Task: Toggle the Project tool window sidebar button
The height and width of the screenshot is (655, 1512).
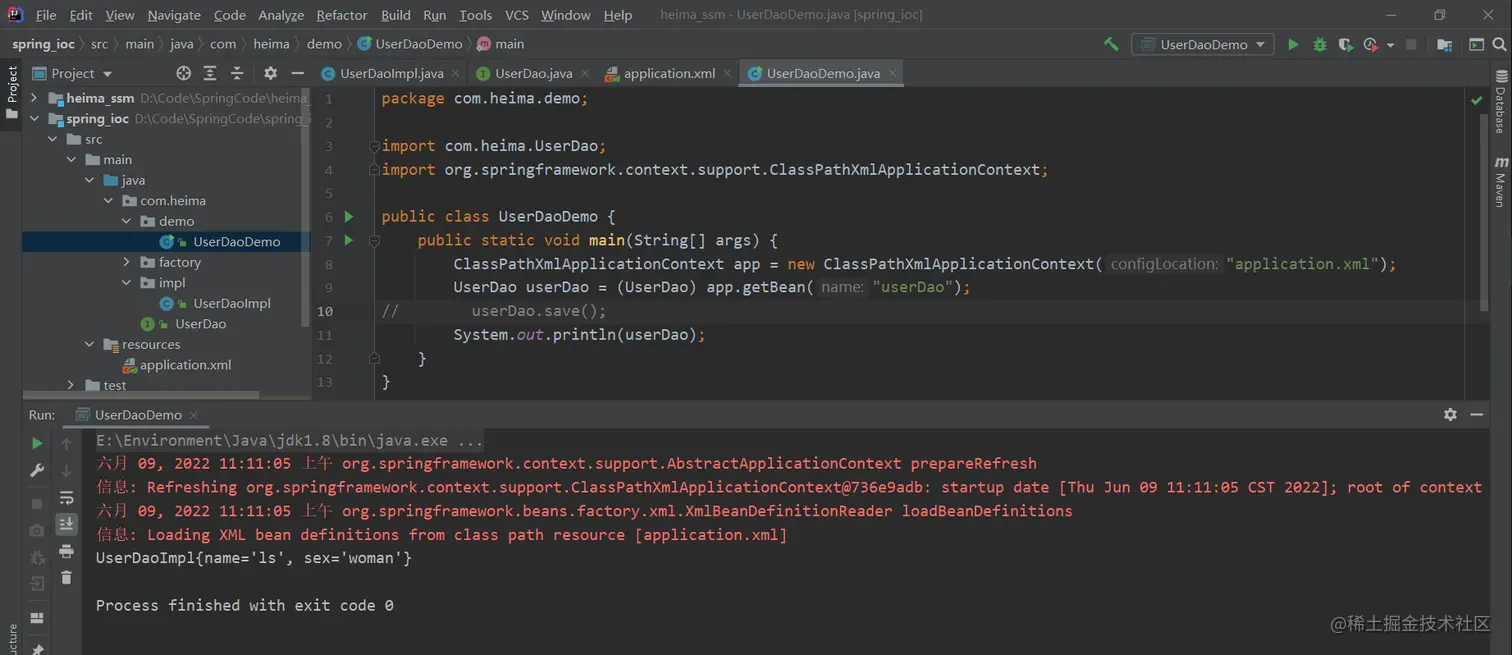Action: click(x=12, y=92)
